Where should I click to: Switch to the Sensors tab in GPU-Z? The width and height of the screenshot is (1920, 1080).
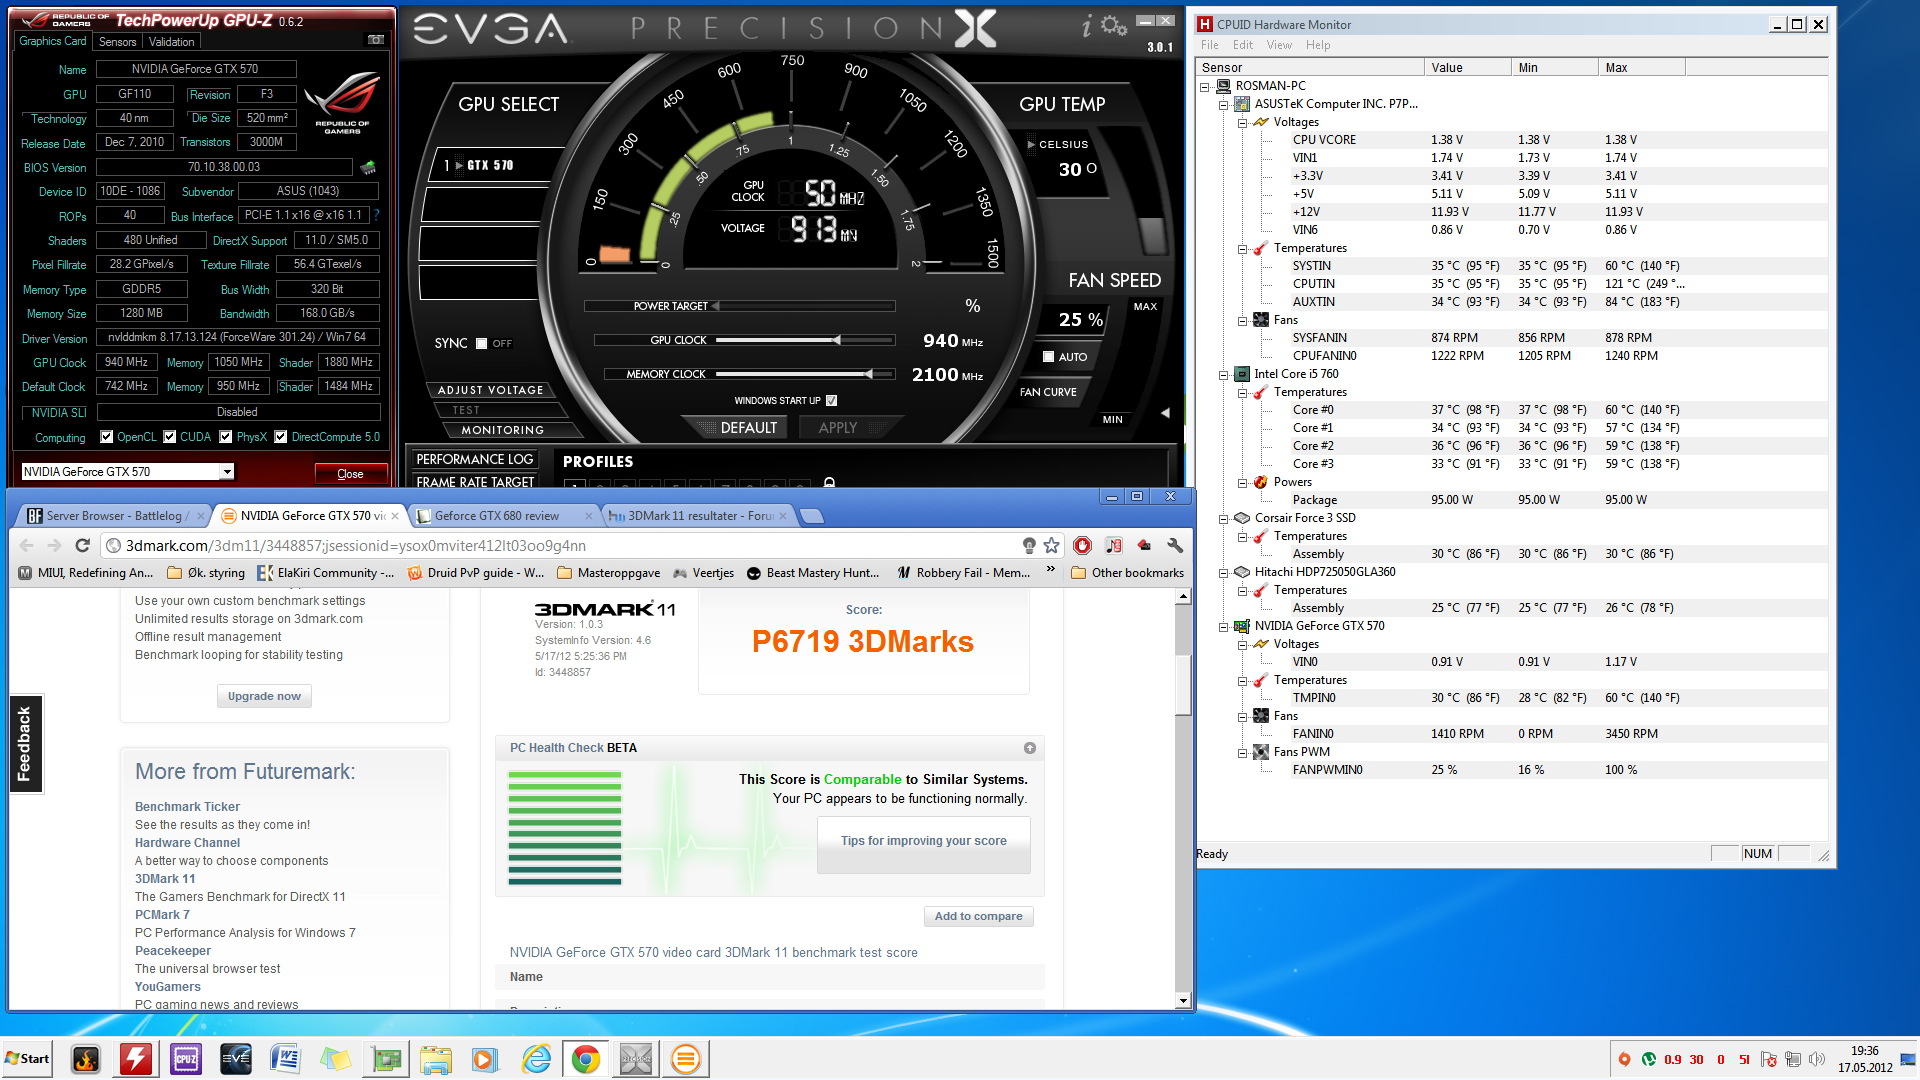click(118, 42)
